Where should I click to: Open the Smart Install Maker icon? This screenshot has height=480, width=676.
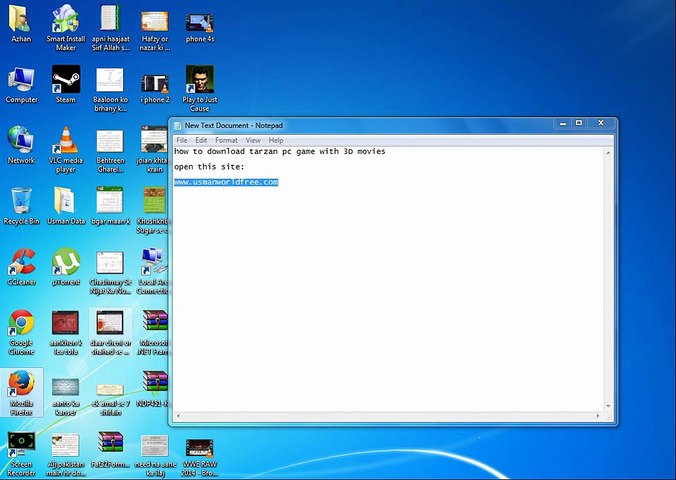point(65,20)
